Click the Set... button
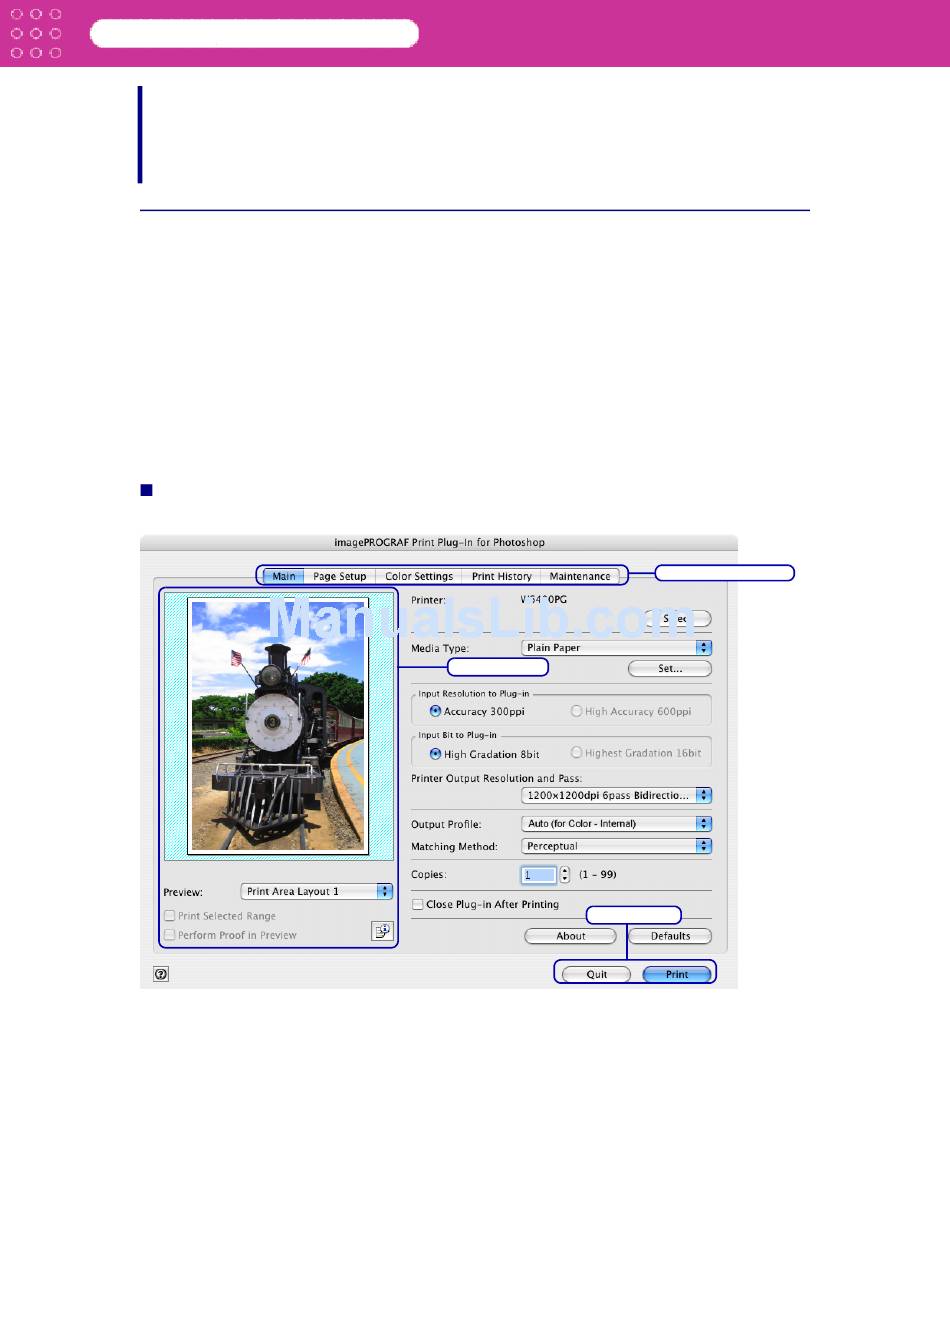This screenshot has height=1344, width=950. click(670, 668)
